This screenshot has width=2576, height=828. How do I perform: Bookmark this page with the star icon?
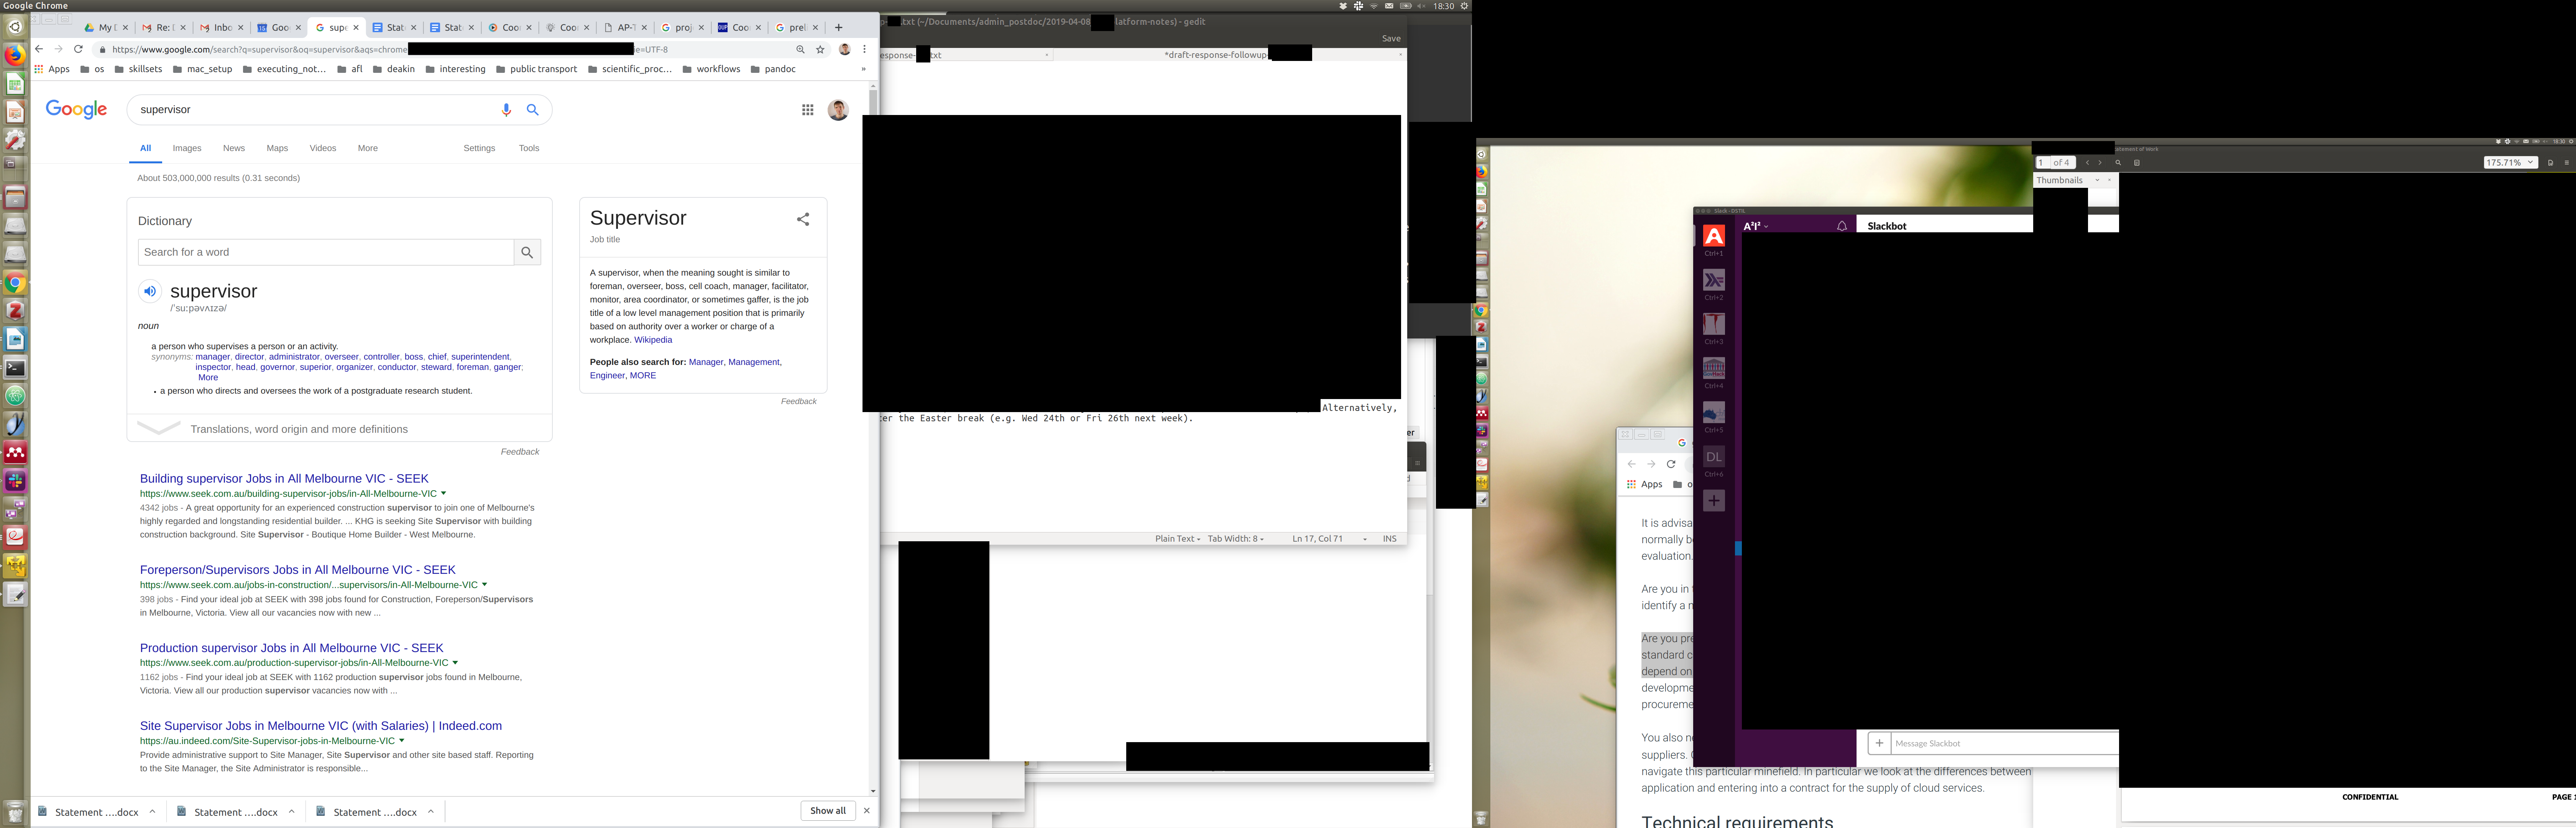(820, 49)
